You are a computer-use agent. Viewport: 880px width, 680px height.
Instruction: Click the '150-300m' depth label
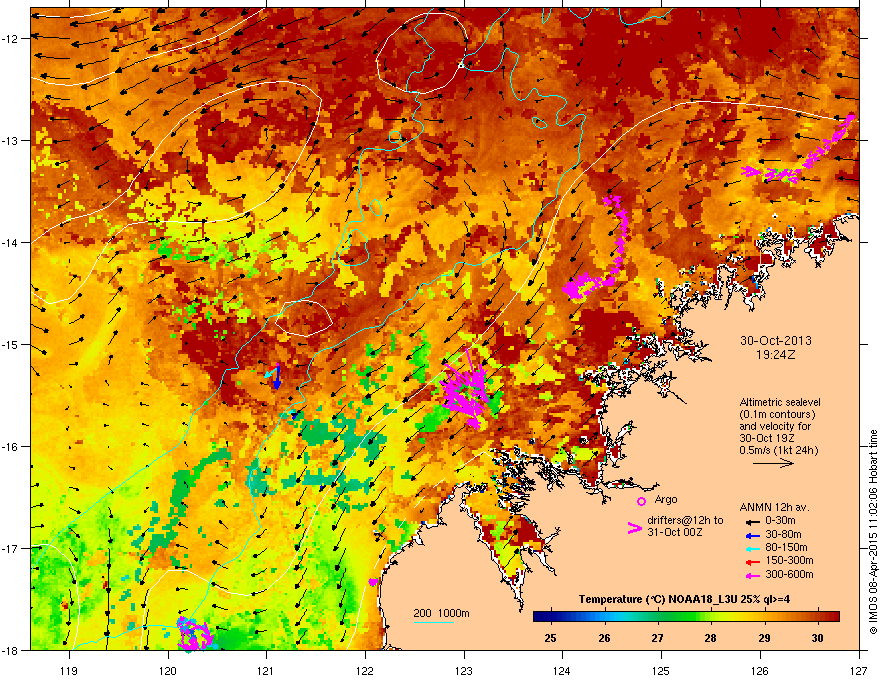click(789, 560)
